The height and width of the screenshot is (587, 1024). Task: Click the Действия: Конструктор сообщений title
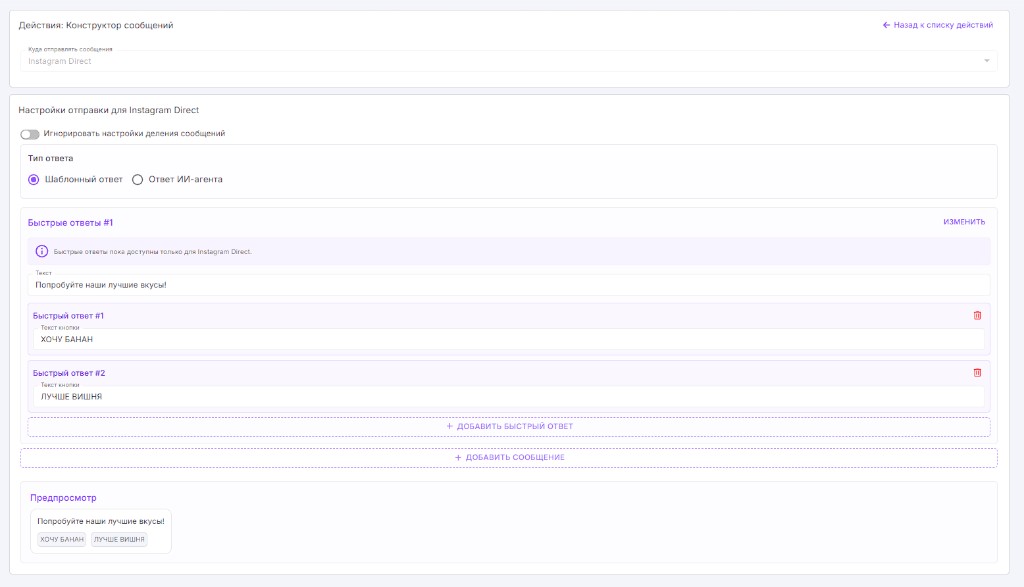point(96,25)
